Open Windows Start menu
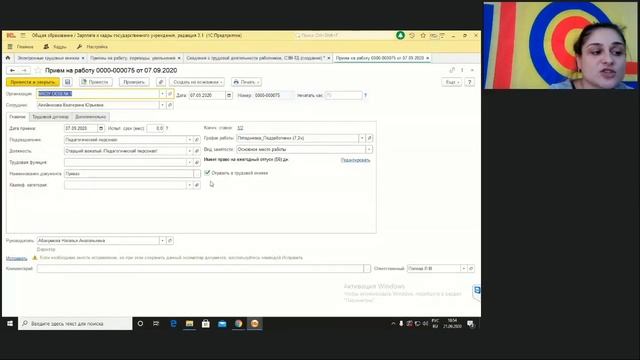Screen dimensions: 640x360 (10, 324)
